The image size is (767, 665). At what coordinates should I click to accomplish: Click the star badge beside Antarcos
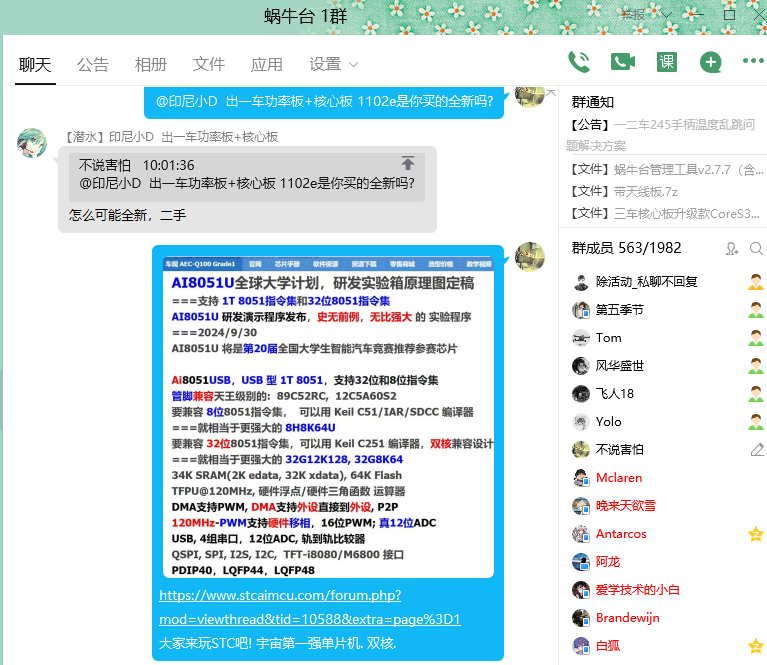[x=756, y=534]
